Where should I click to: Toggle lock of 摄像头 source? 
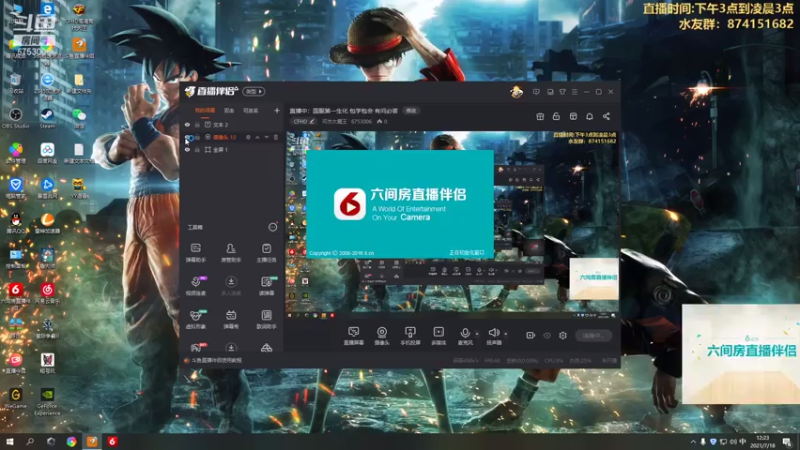coord(197,137)
